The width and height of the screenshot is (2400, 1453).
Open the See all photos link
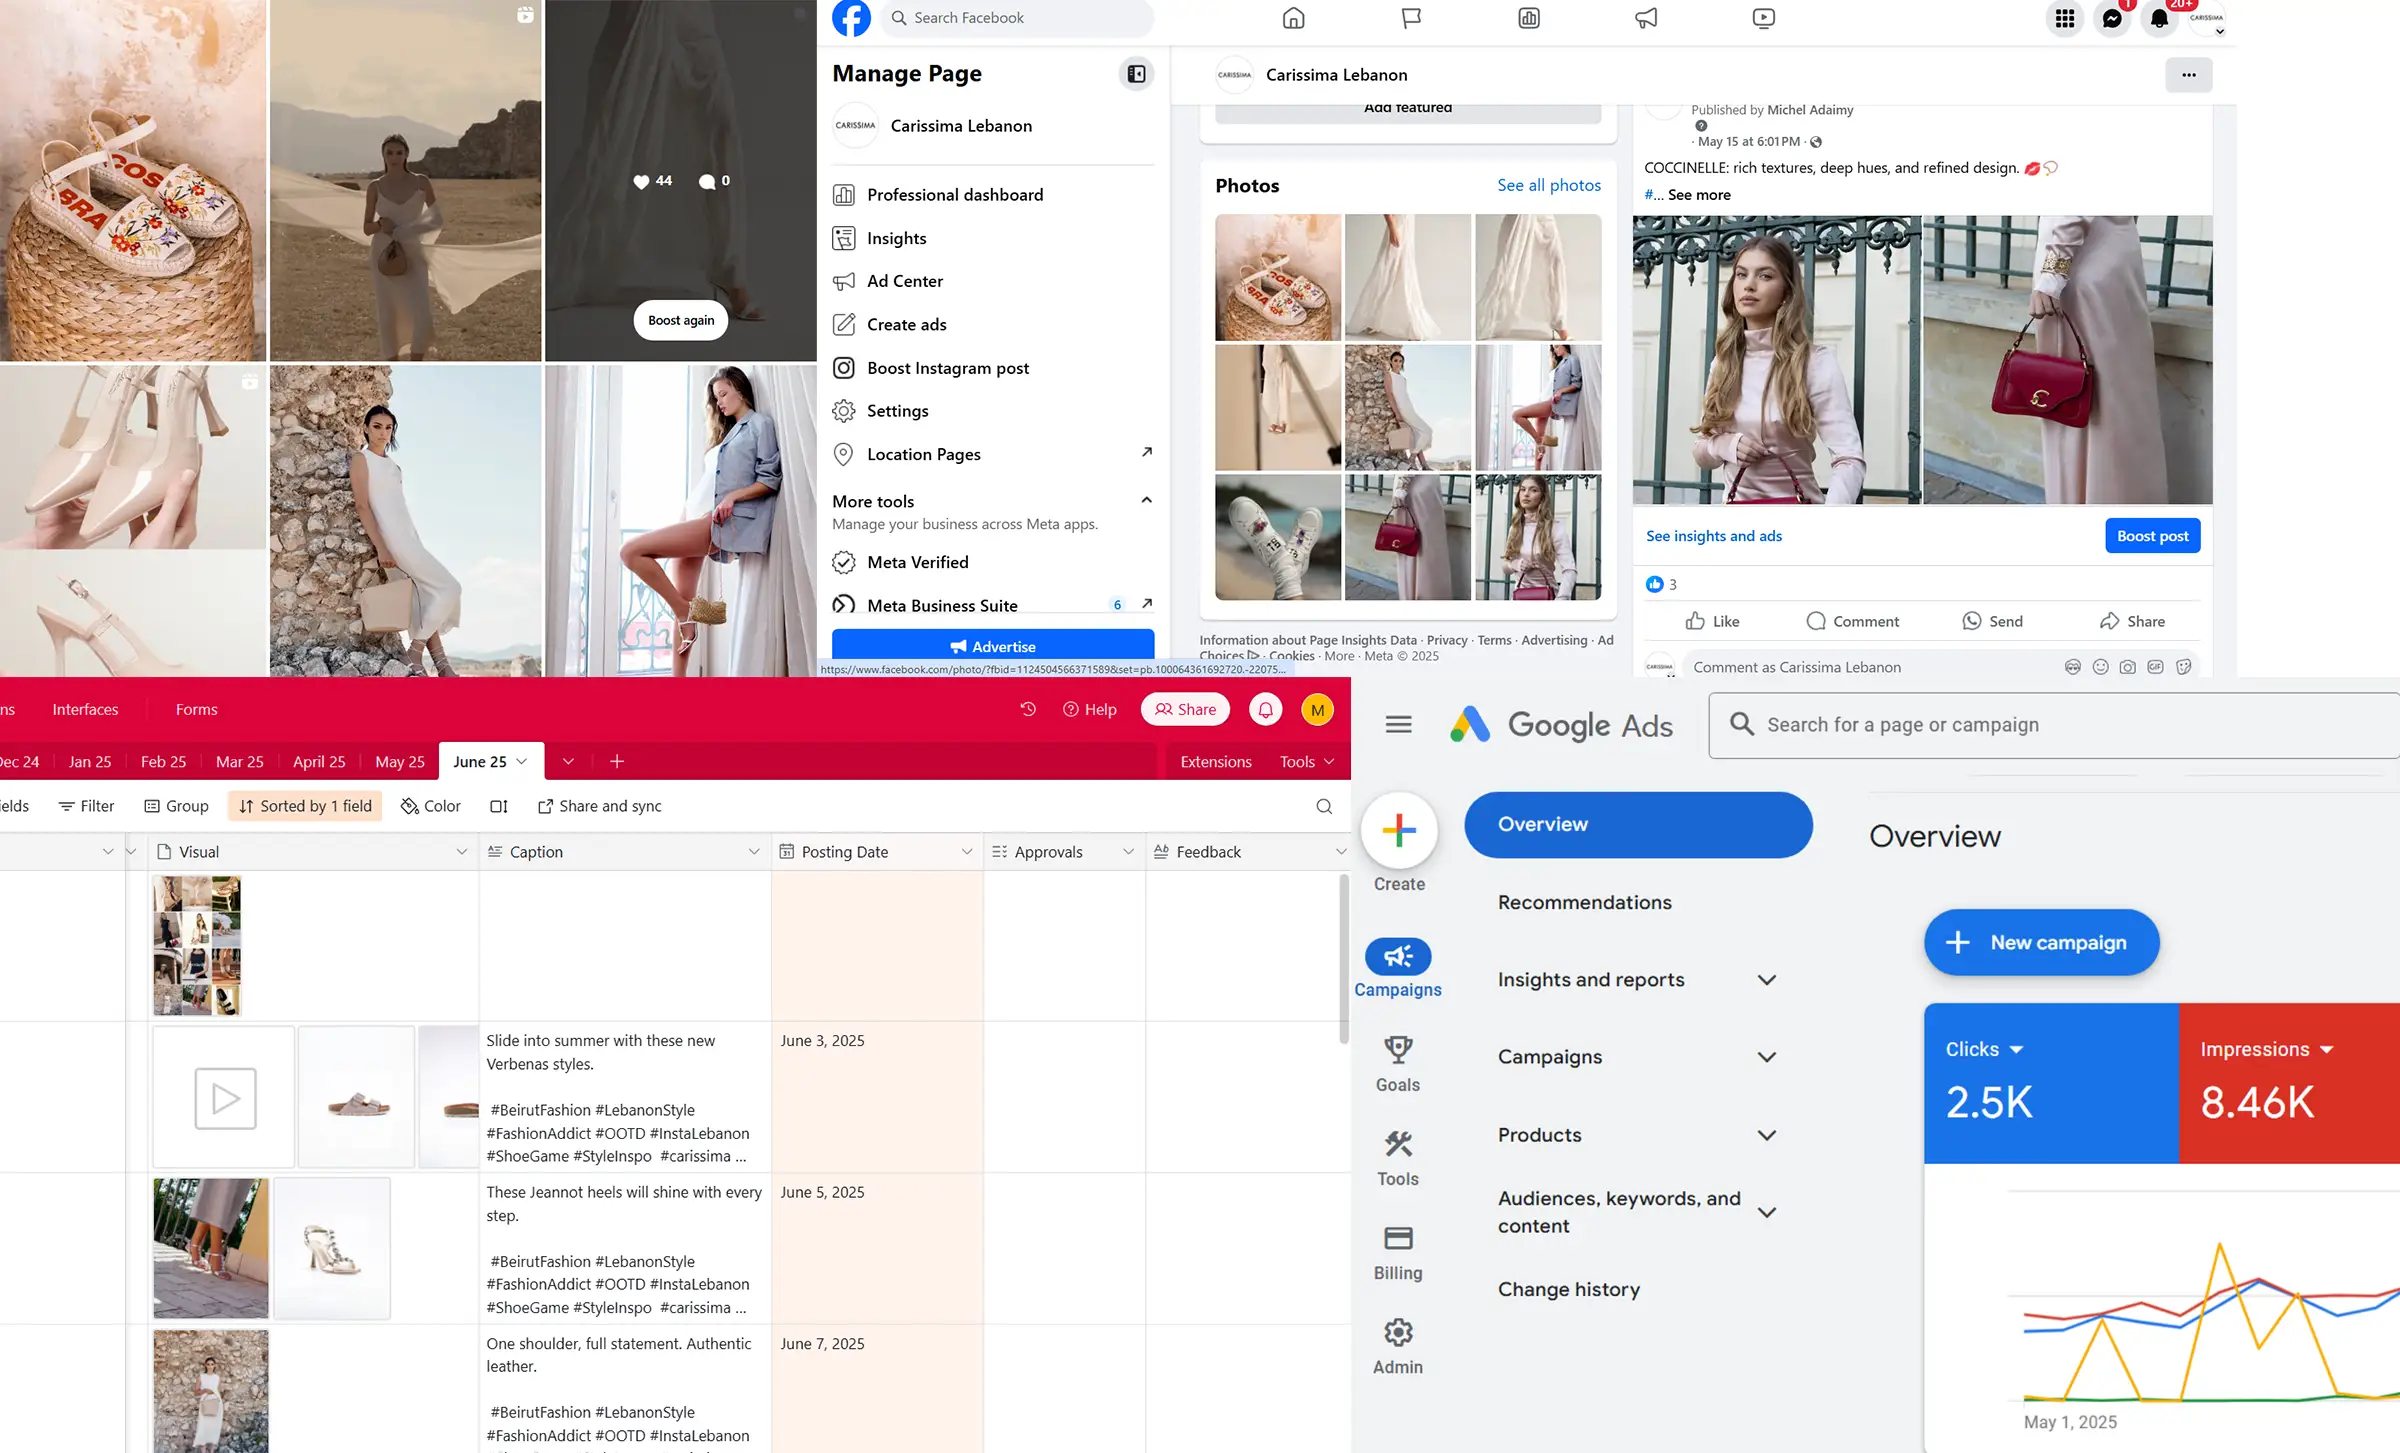click(1548, 185)
